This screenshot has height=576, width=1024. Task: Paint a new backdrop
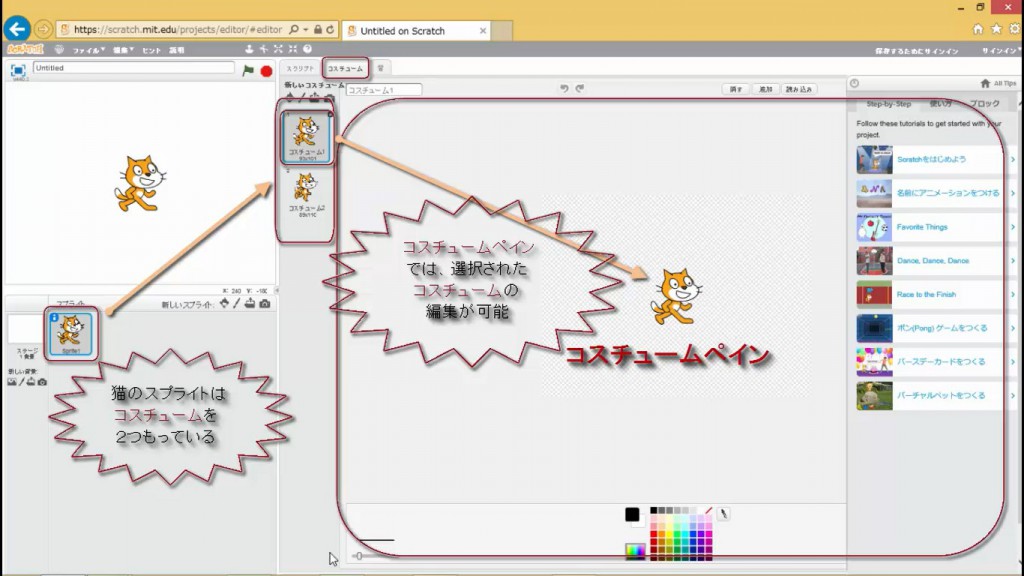(22, 381)
